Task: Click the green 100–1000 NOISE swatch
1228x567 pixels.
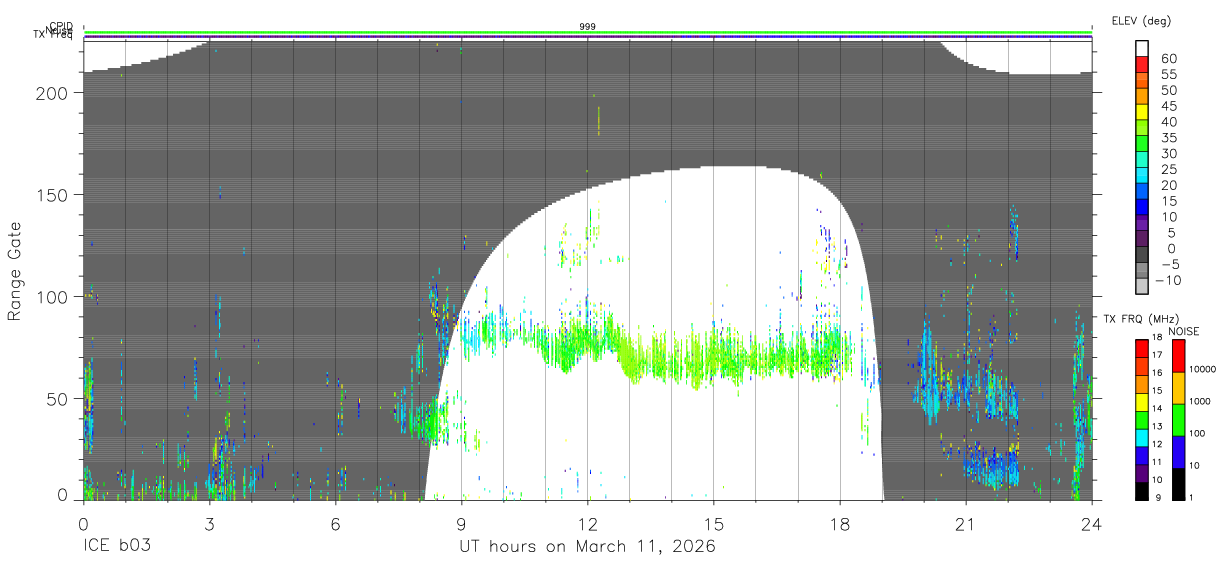Action: pos(1178,419)
